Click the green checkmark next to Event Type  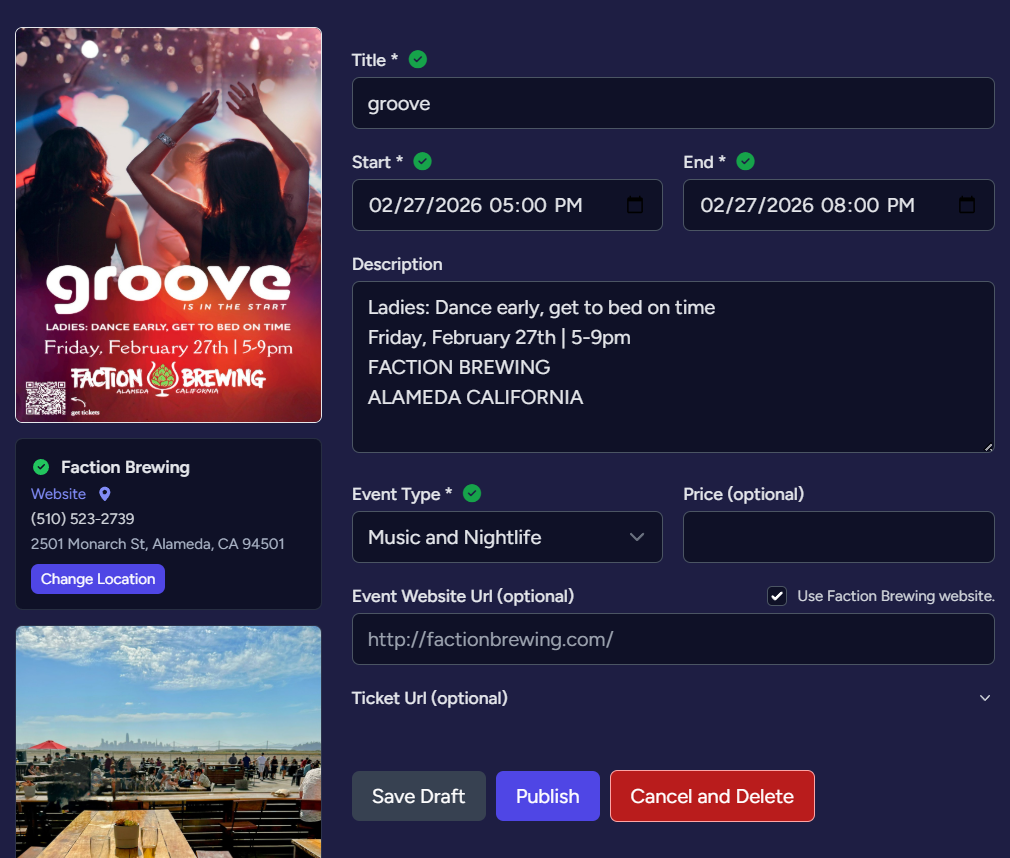pos(472,494)
